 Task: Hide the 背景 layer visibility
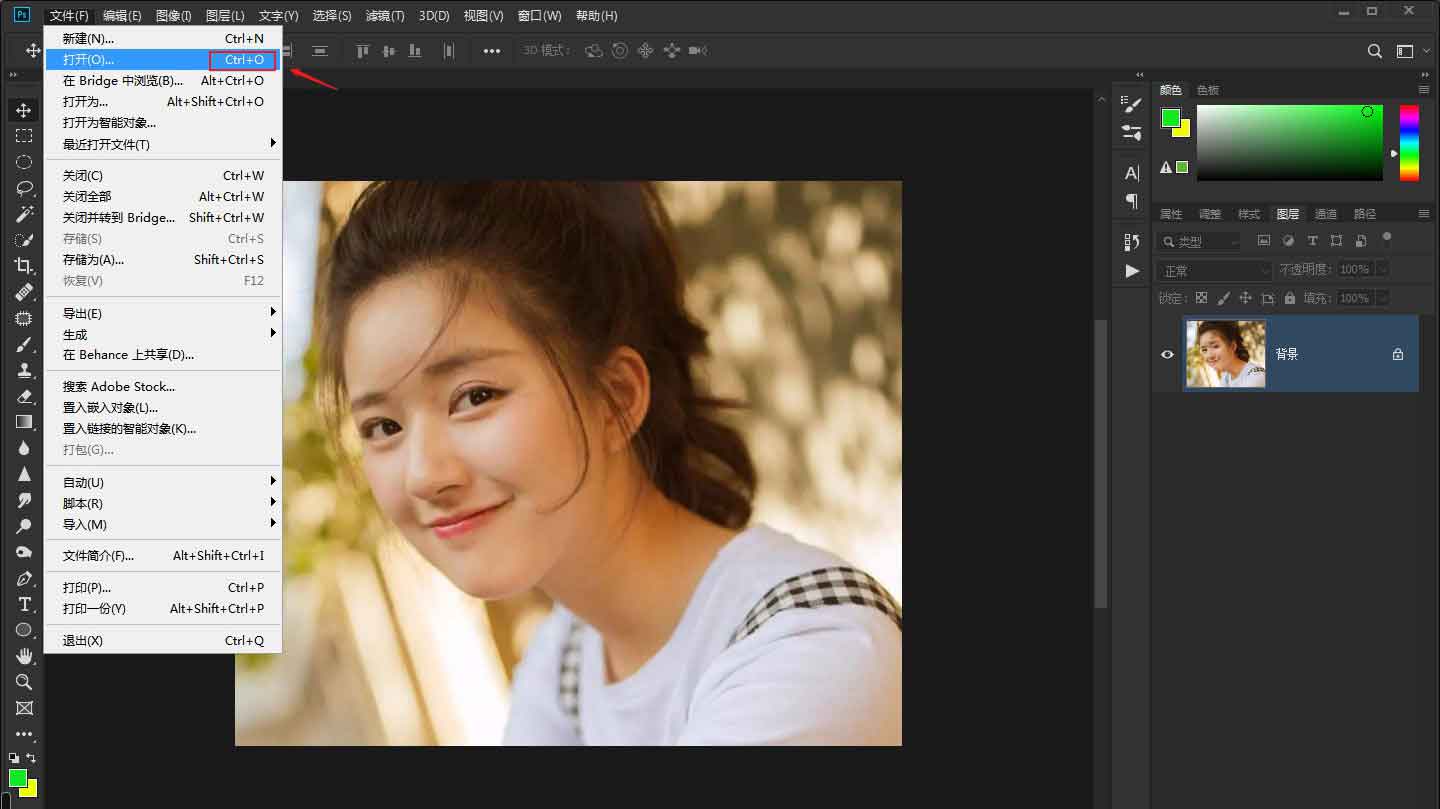point(1168,354)
